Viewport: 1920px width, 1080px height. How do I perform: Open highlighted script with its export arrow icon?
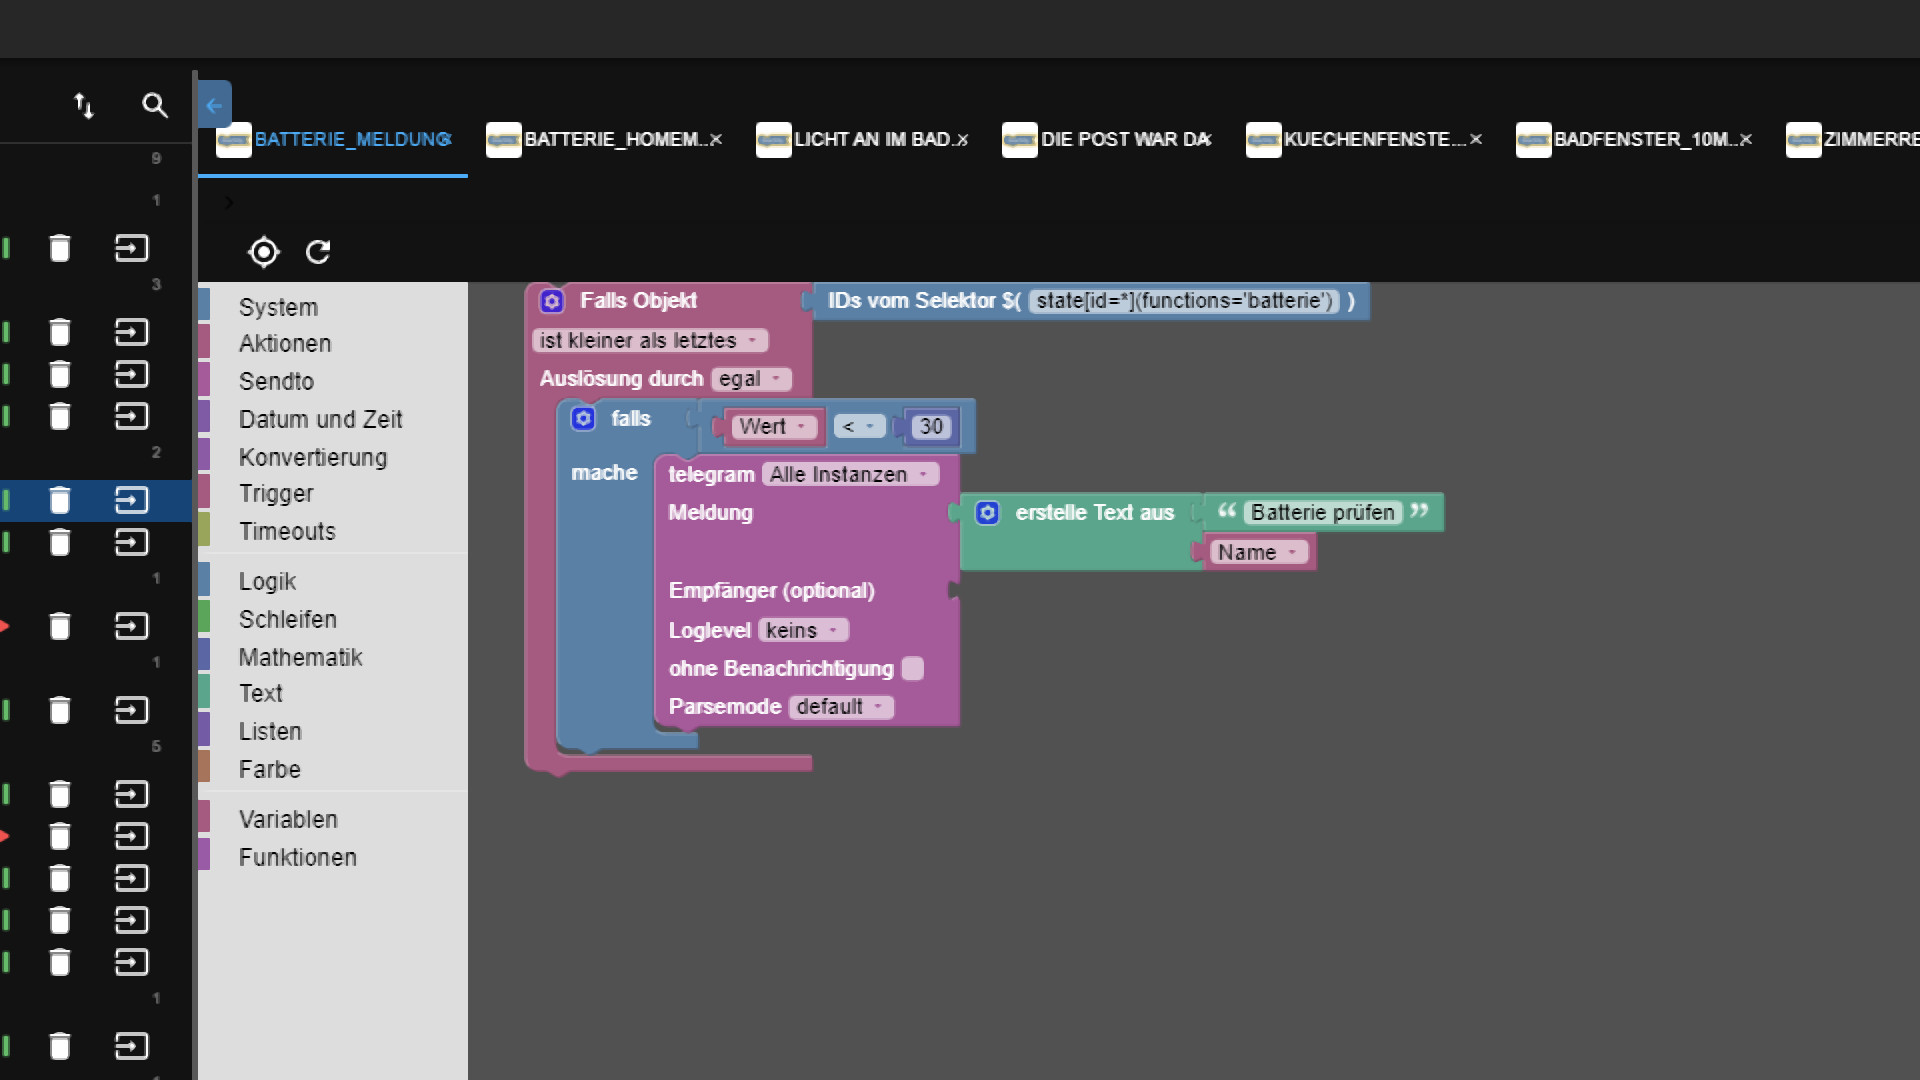pos(131,500)
